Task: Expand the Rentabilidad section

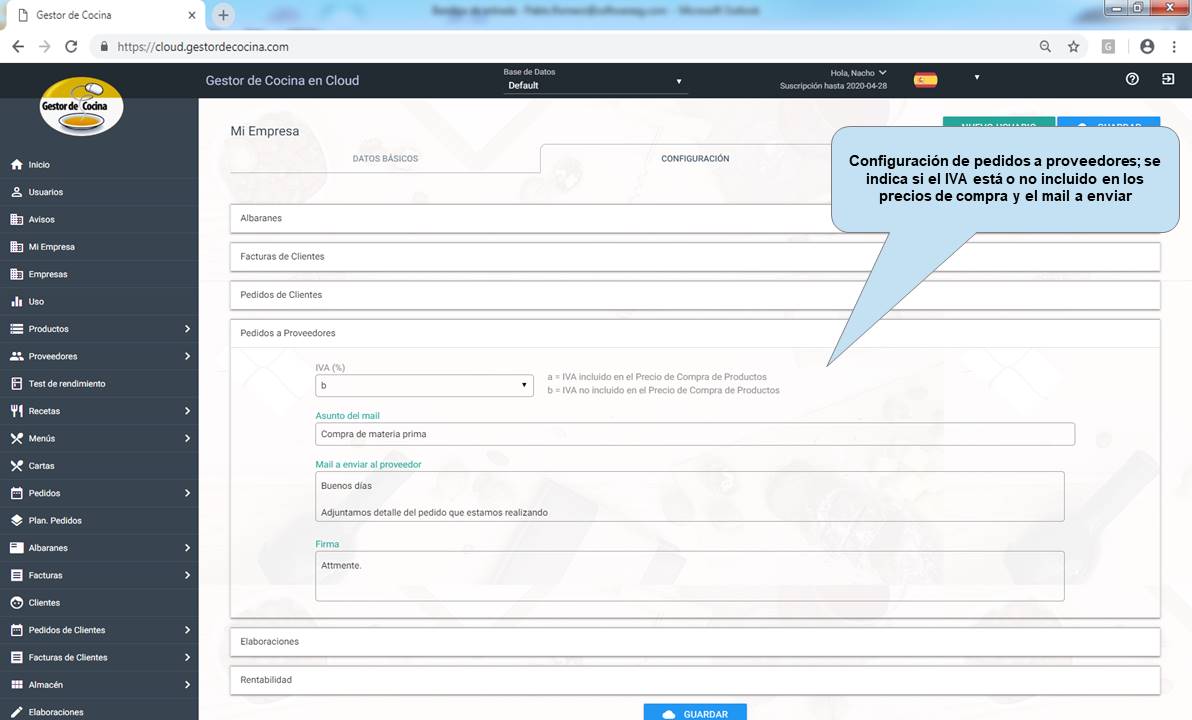Action: [x=695, y=680]
